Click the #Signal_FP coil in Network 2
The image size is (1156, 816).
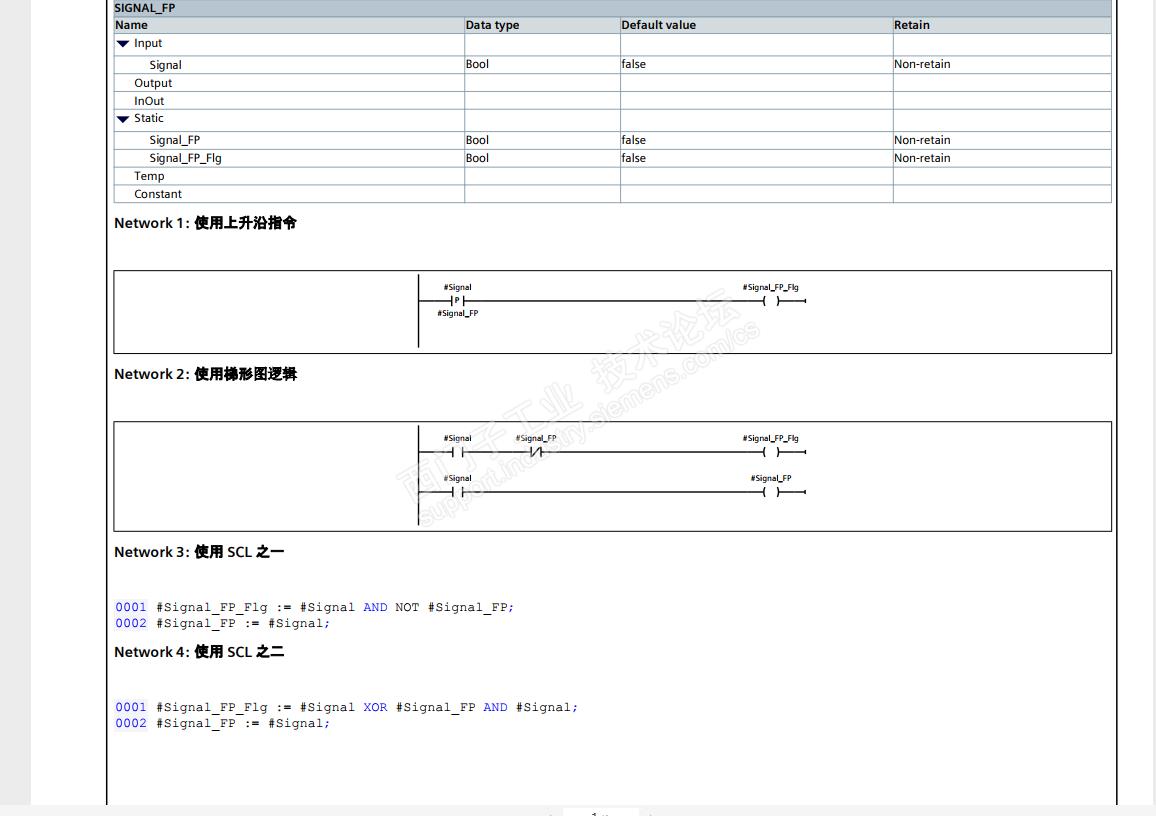[x=771, y=492]
